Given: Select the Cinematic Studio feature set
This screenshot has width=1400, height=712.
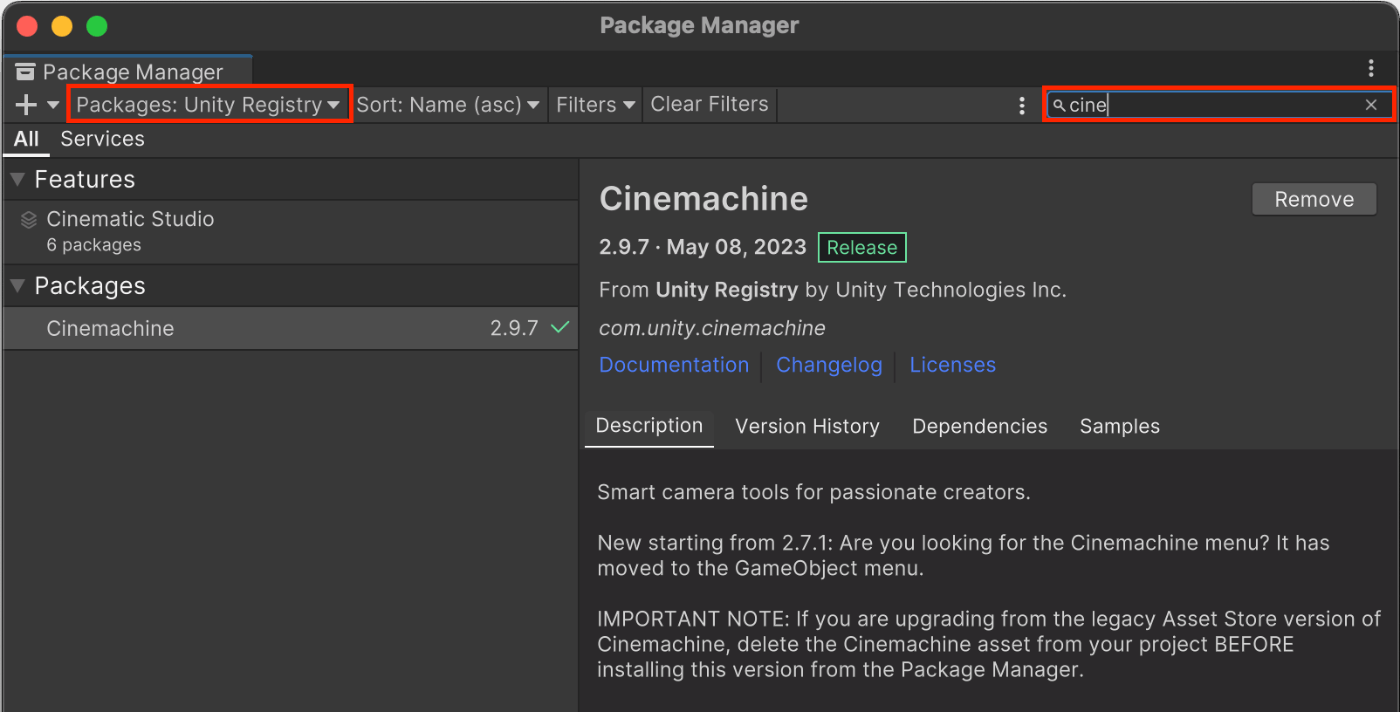Looking at the screenshot, I should 290,231.
